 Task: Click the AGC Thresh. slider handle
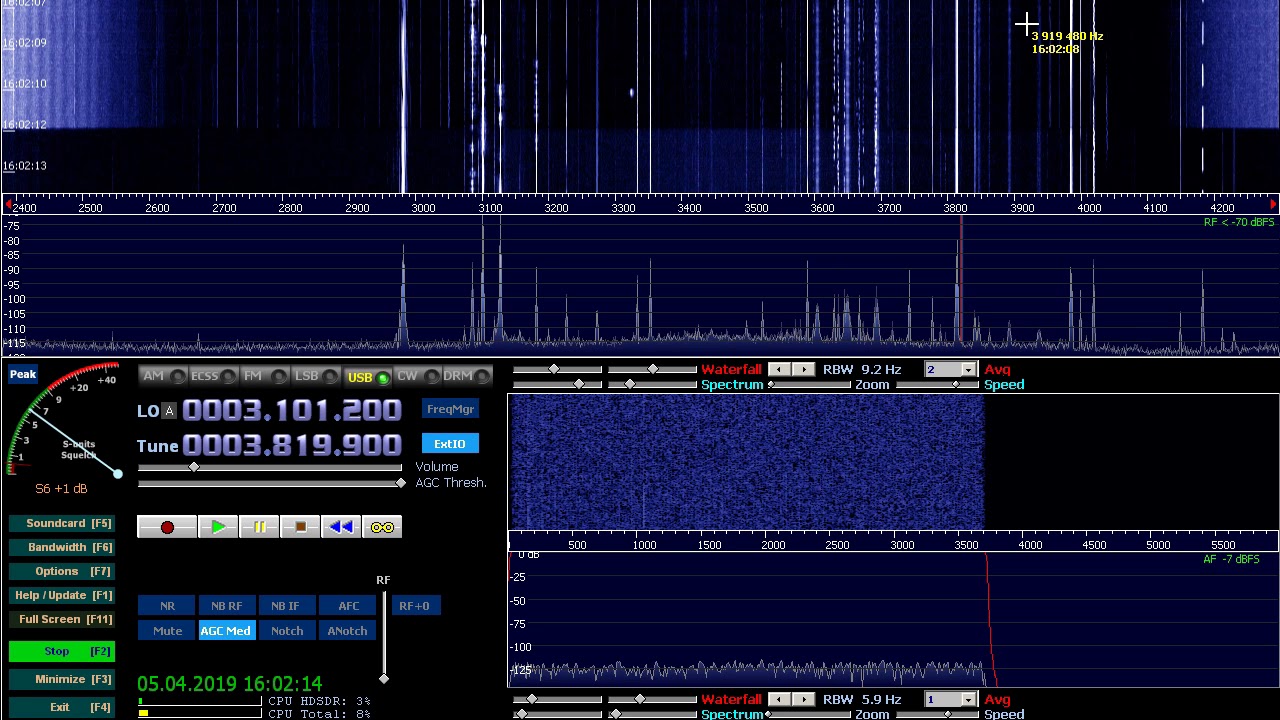click(401, 483)
